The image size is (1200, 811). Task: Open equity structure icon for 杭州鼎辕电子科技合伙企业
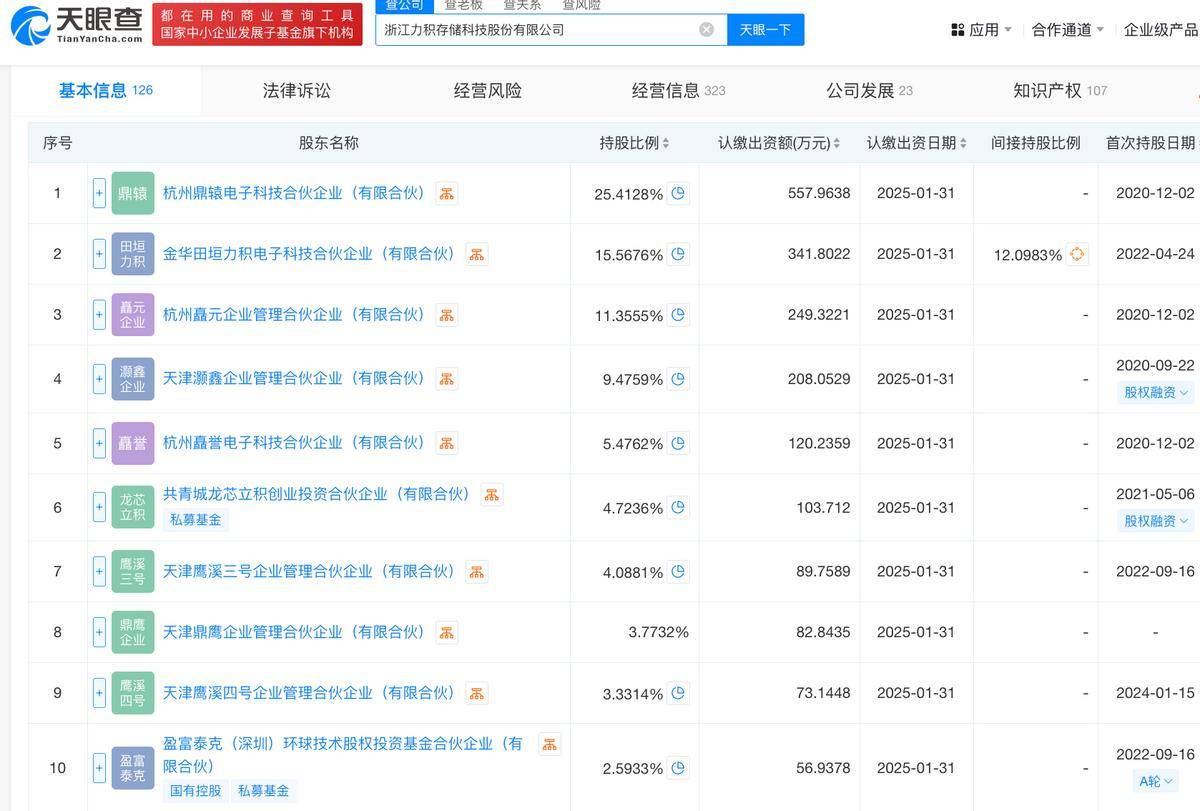pyautogui.click(x=447, y=194)
